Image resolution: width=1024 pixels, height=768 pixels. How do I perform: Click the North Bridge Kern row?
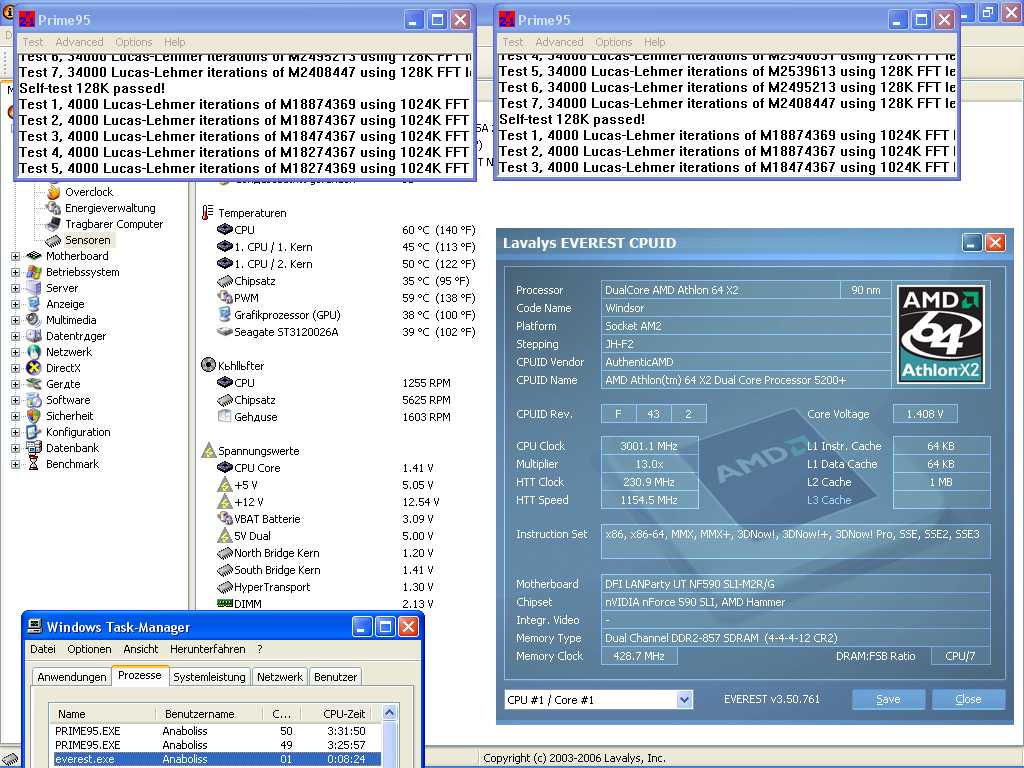pos(325,553)
